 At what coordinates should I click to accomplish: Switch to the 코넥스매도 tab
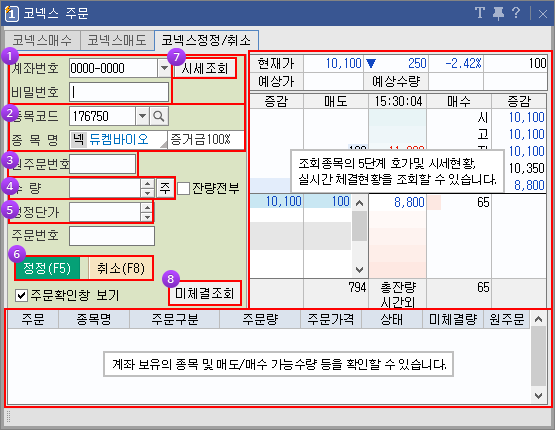pos(117,40)
